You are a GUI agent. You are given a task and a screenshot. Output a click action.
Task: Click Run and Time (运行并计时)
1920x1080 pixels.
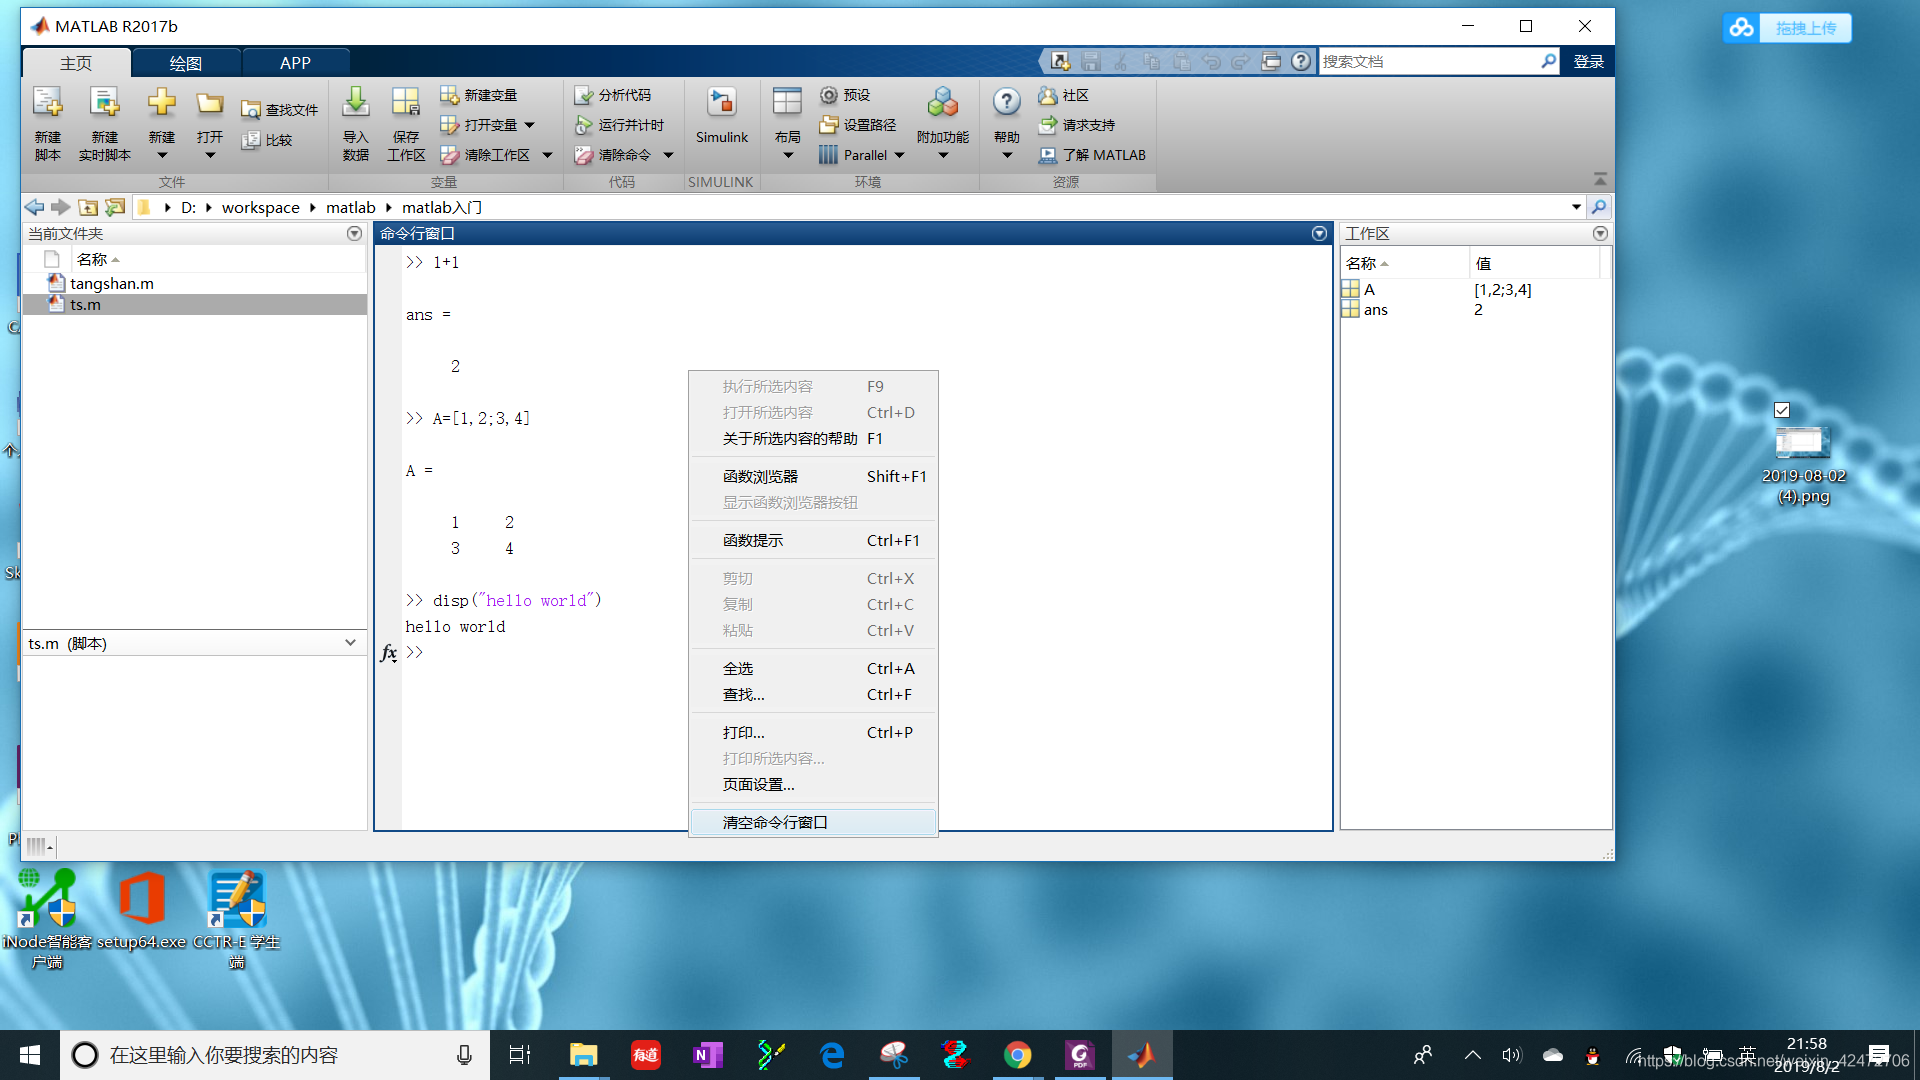coord(619,125)
